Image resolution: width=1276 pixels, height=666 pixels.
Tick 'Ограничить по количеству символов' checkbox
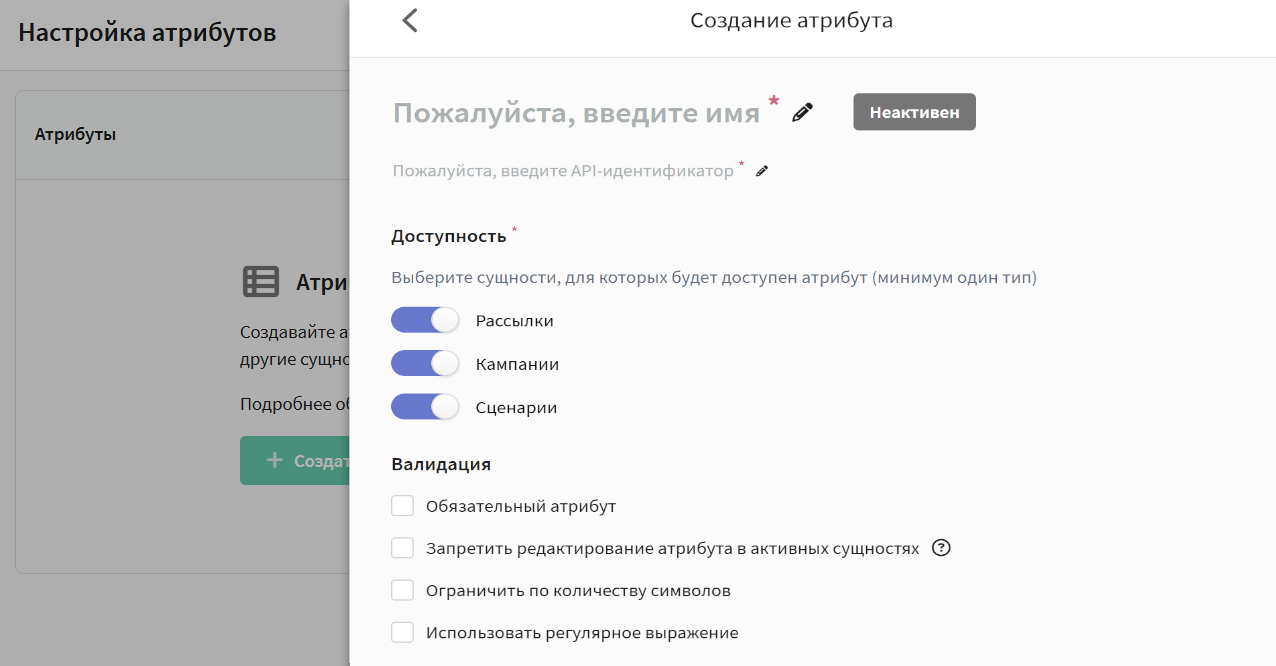(403, 590)
